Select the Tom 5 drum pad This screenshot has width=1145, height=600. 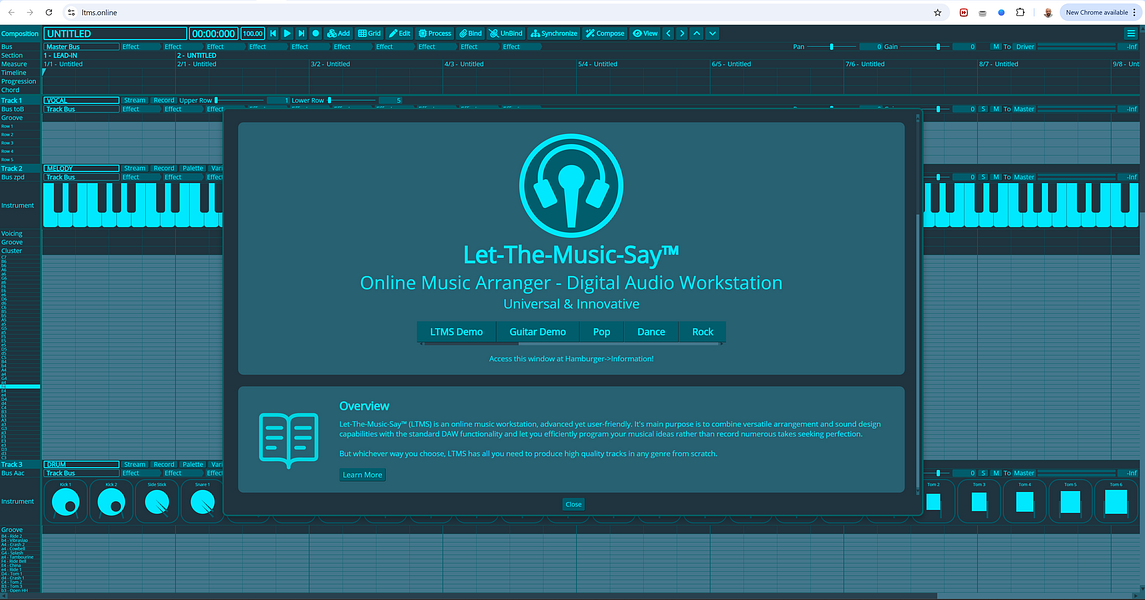point(1071,501)
